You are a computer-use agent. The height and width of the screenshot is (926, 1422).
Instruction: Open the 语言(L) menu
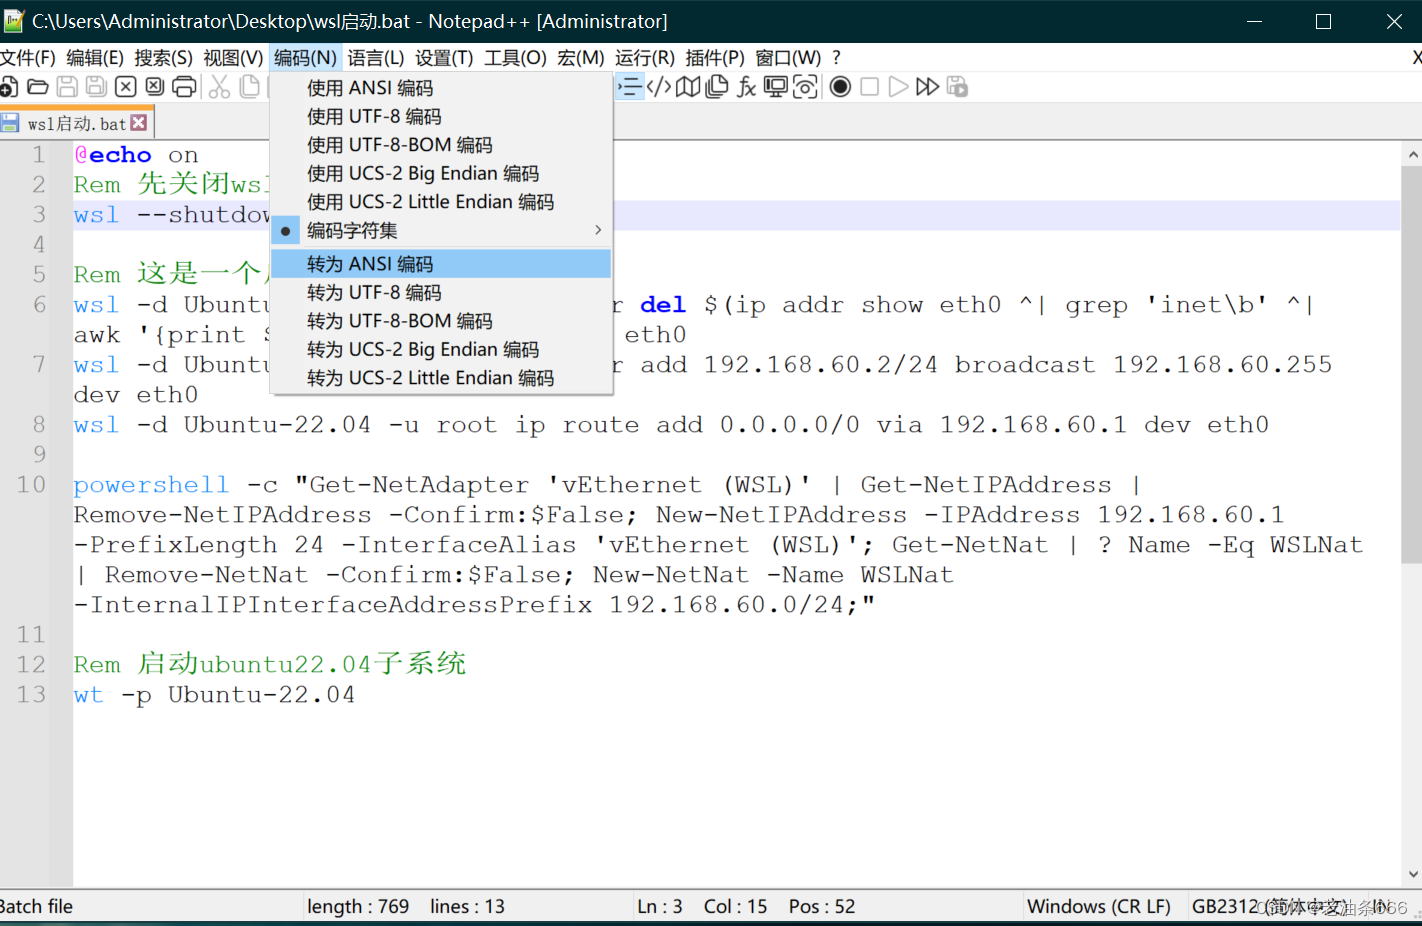(375, 57)
